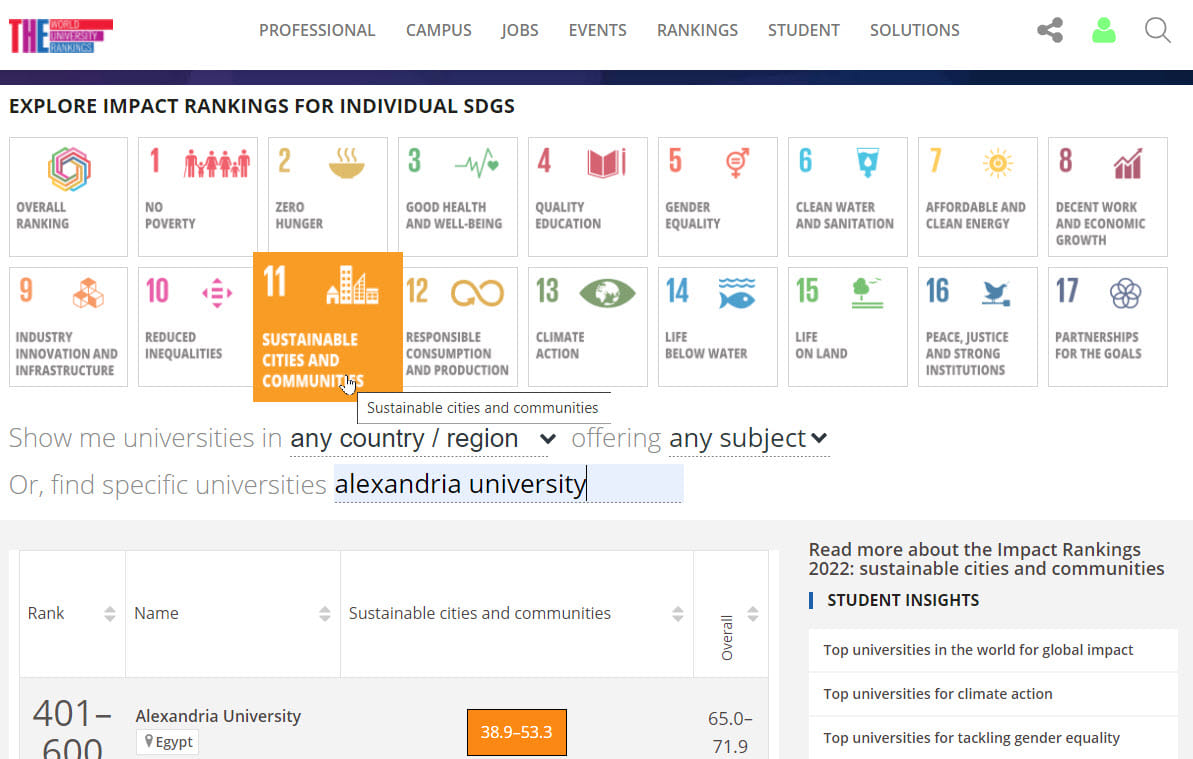
Task: Open the any subject dropdown
Action: (748, 439)
